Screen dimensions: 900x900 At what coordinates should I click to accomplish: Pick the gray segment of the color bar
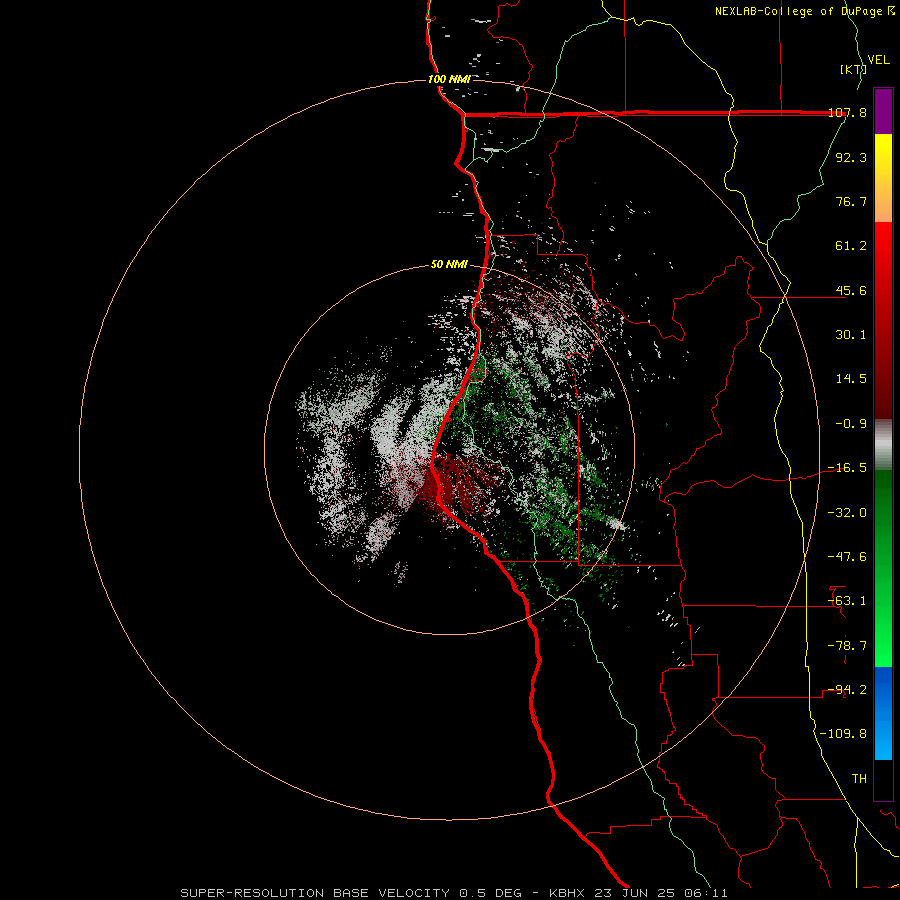tap(883, 444)
